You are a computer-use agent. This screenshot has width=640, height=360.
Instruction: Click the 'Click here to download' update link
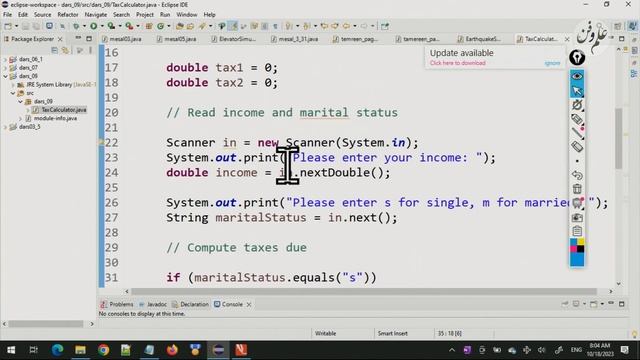(457, 63)
